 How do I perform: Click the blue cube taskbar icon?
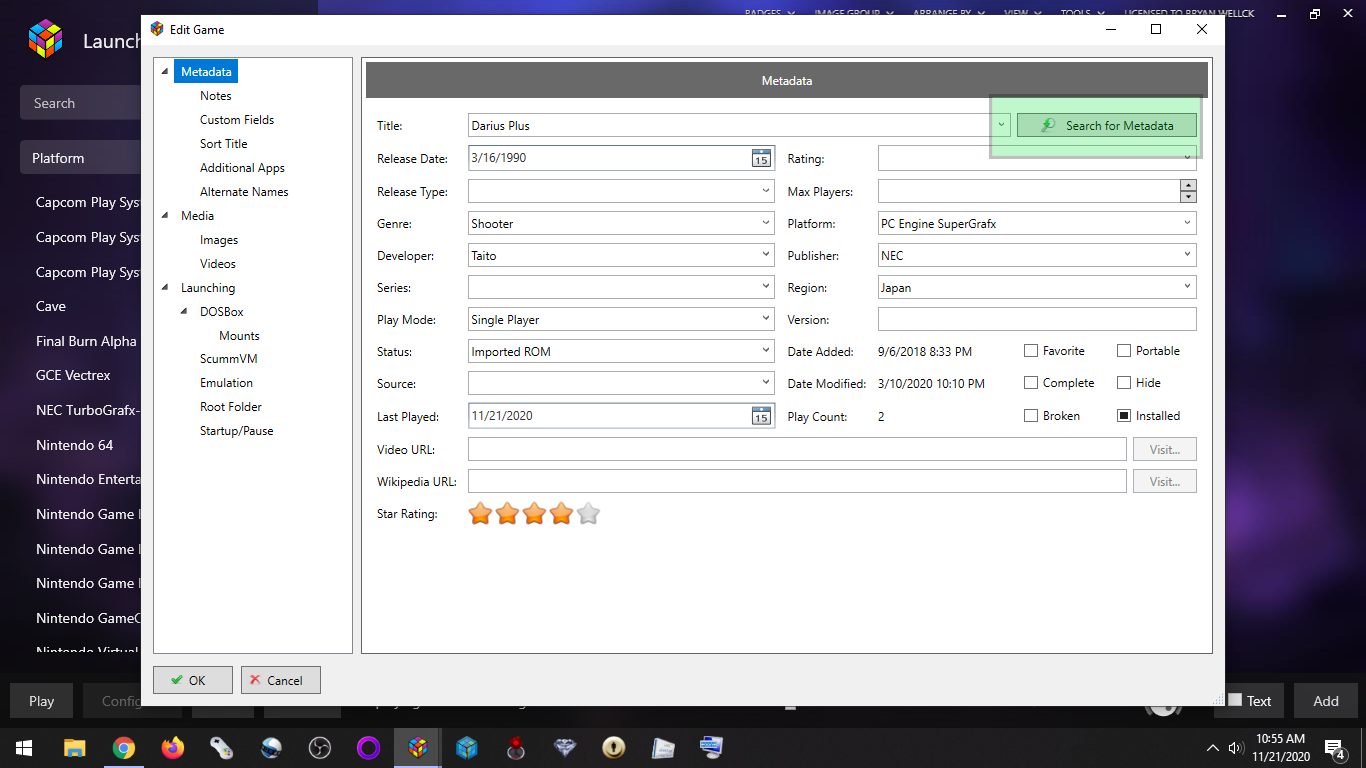467,747
